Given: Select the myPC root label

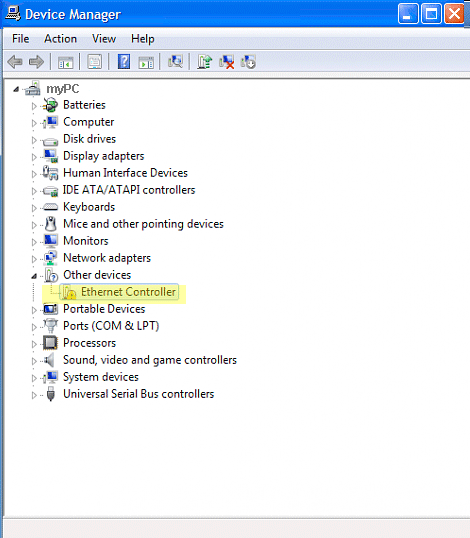Looking at the screenshot, I should (x=63, y=89).
